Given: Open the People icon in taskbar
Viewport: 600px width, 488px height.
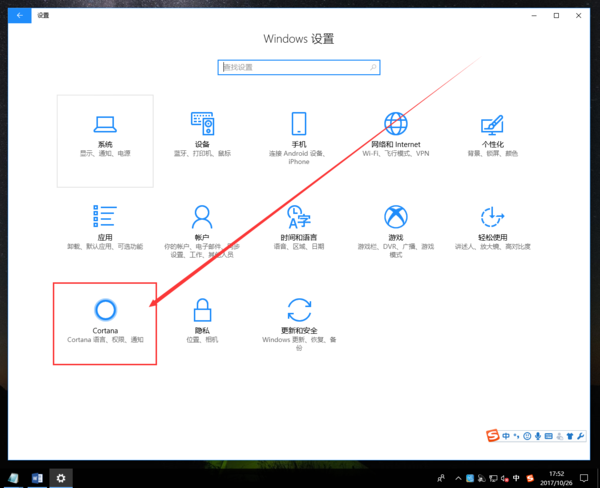Looking at the screenshot, I should 441,478.
